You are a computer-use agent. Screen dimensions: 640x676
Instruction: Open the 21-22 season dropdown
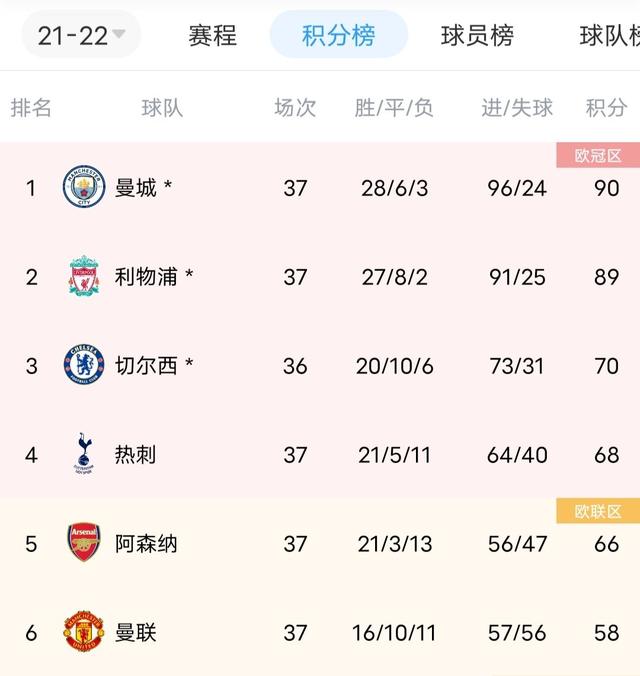[81, 36]
